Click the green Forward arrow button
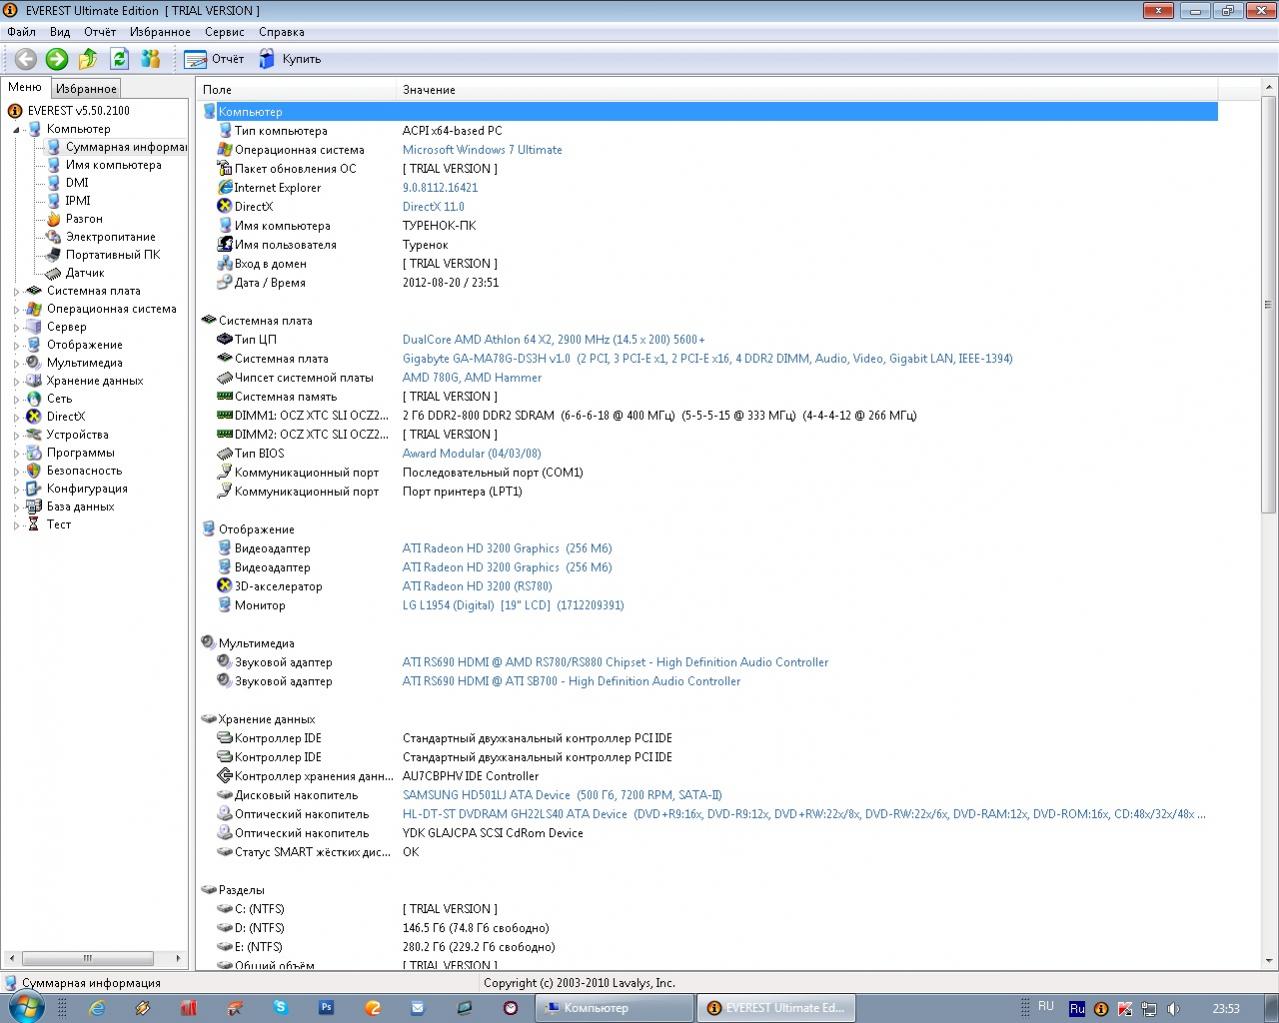 (57, 59)
